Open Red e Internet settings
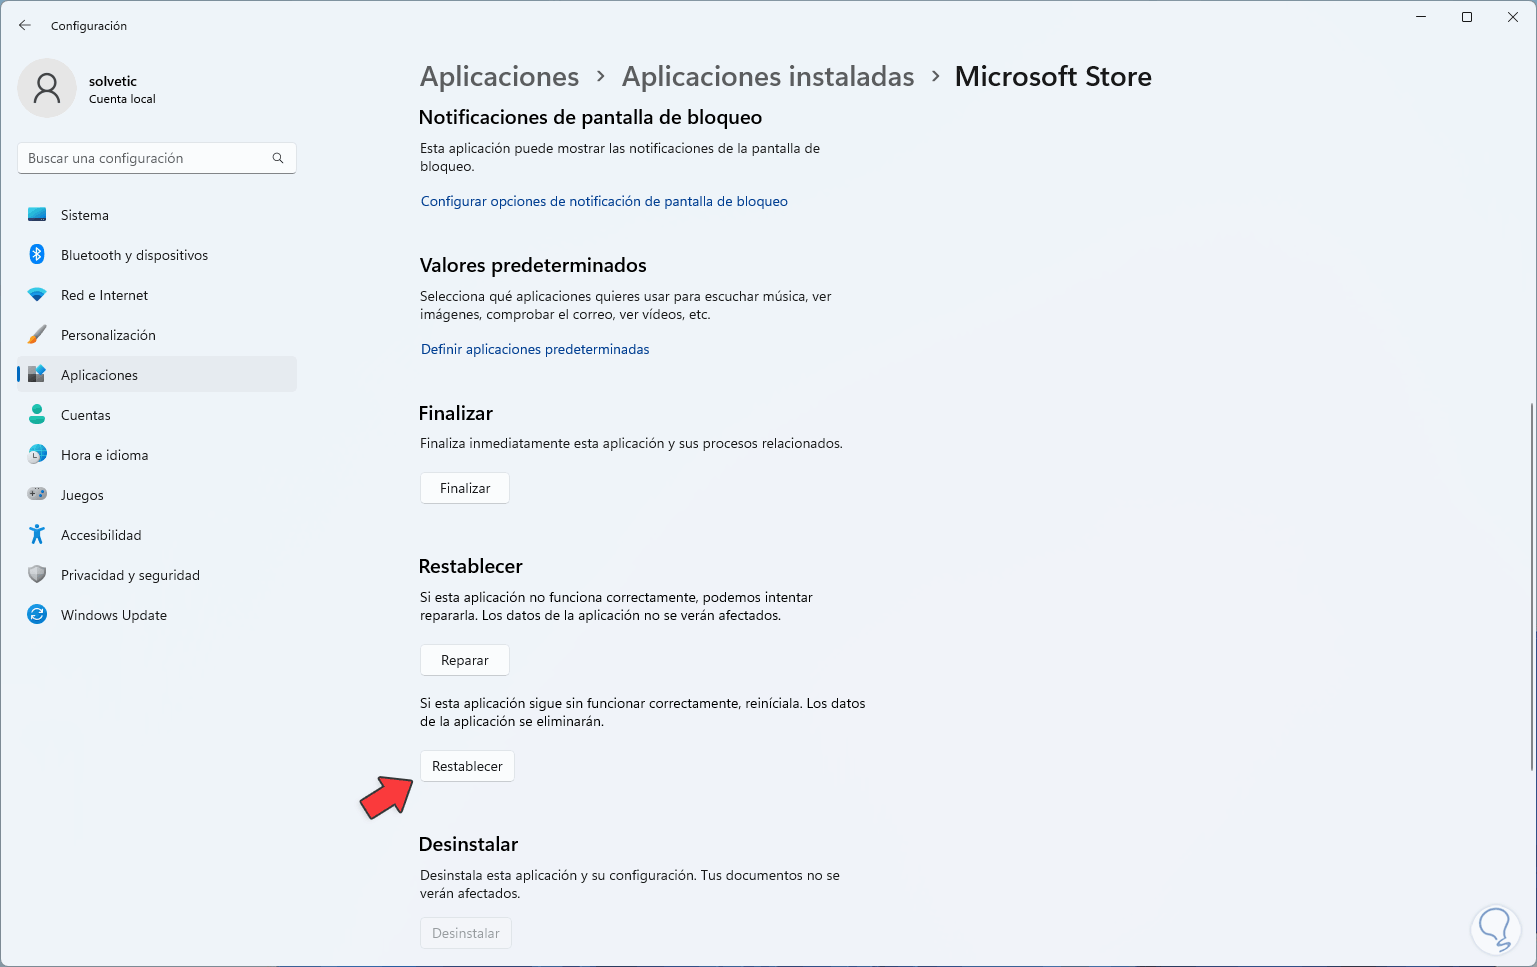Viewport: 1537px width, 967px height. point(104,295)
